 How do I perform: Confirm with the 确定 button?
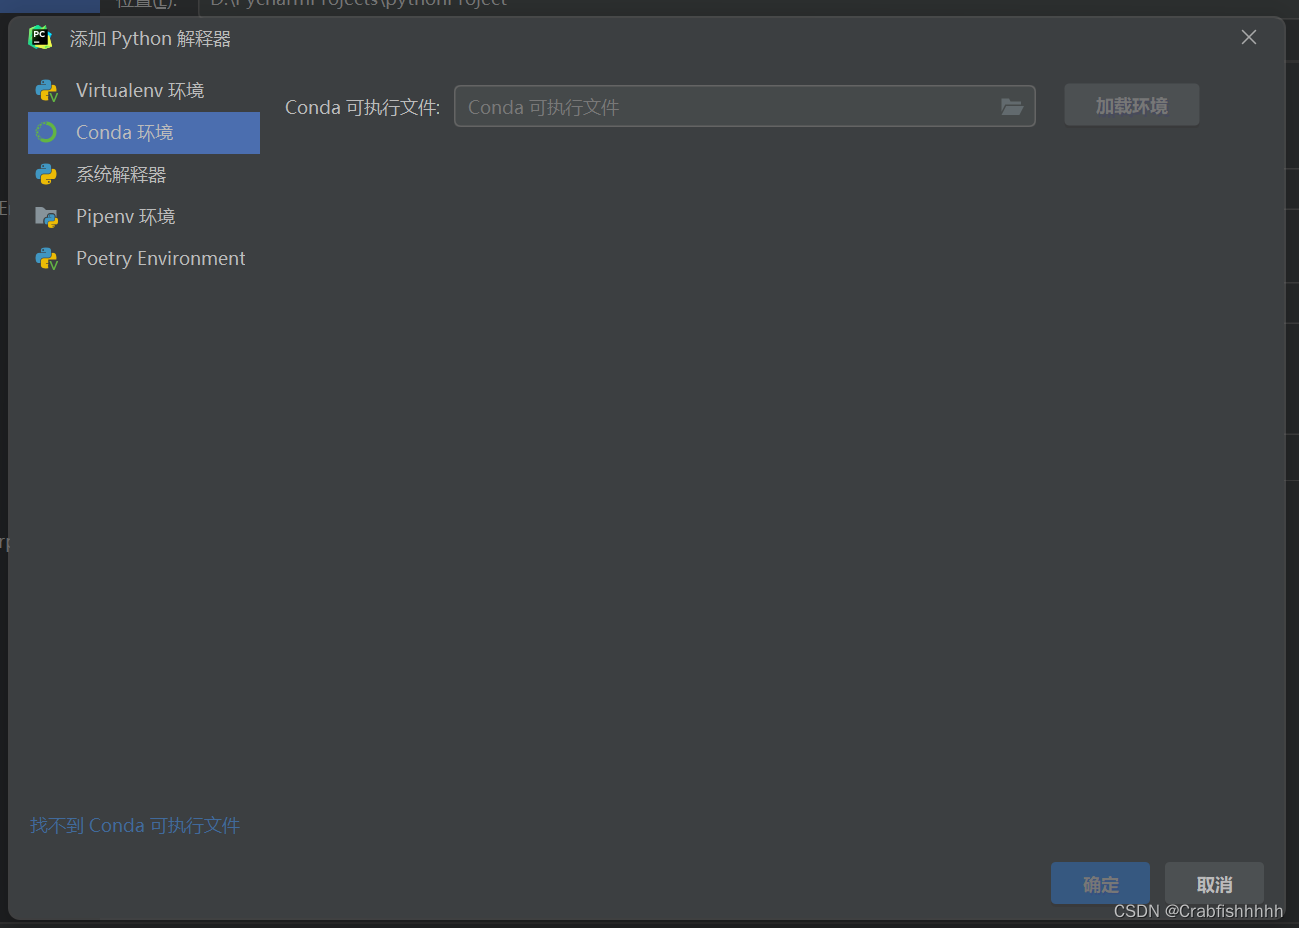pos(1100,883)
